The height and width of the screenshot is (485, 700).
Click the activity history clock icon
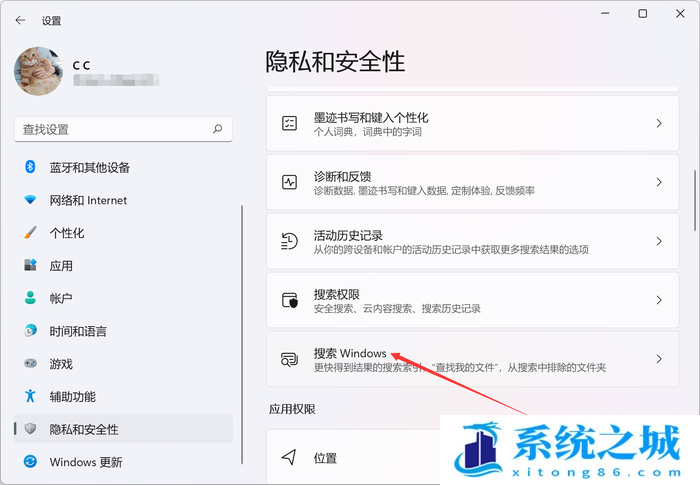tap(289, 241)
